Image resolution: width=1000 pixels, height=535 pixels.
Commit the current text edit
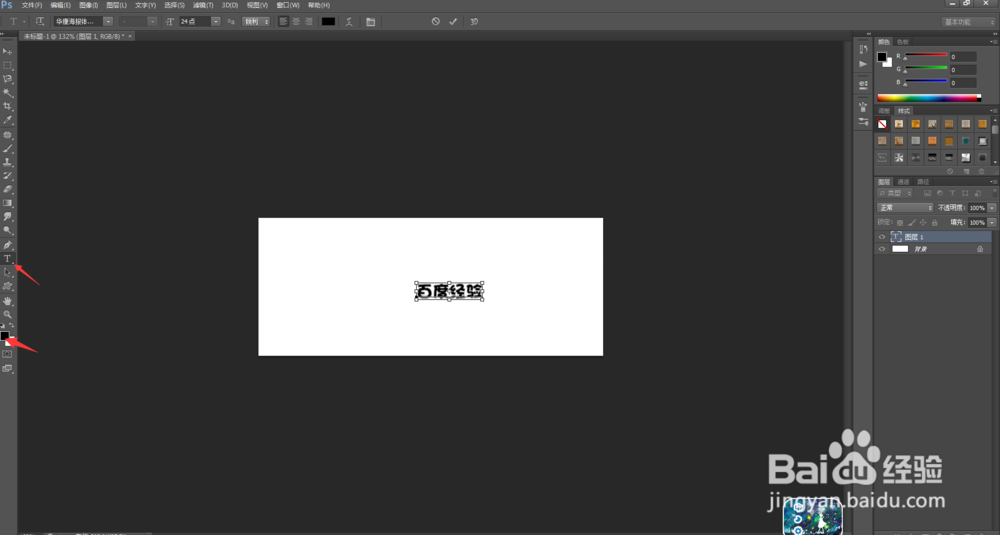click(x=453, y=21)
